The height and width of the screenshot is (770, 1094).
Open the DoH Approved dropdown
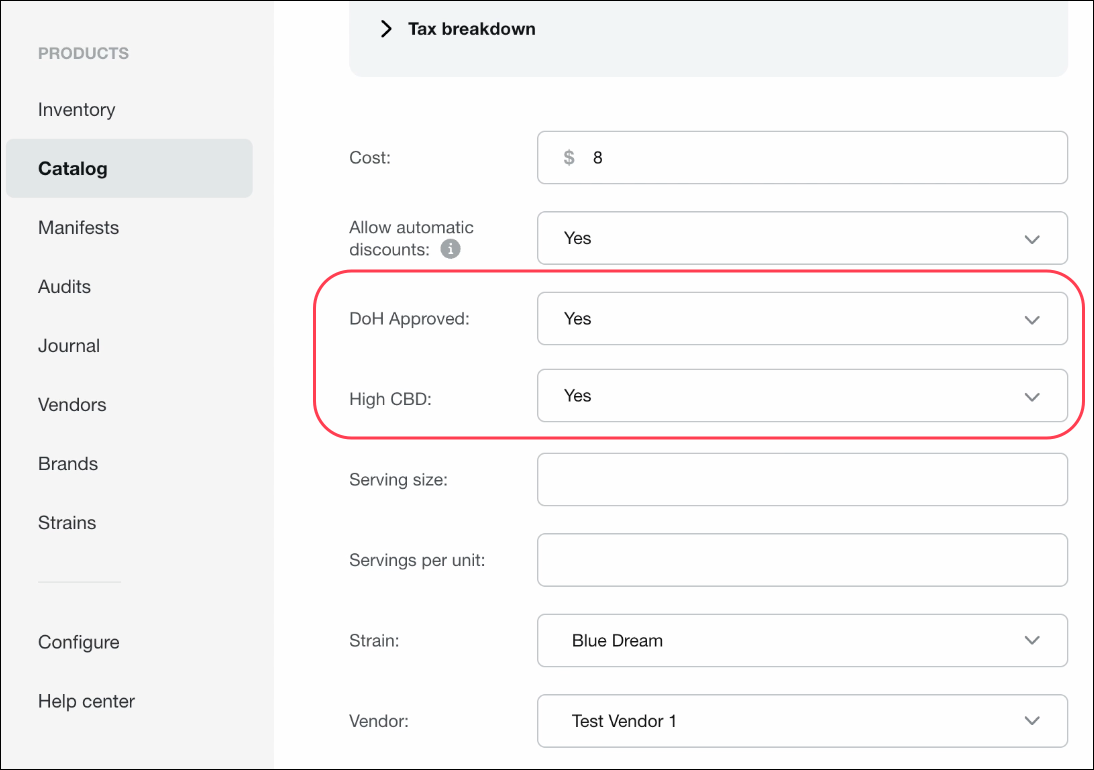(802, 319)
